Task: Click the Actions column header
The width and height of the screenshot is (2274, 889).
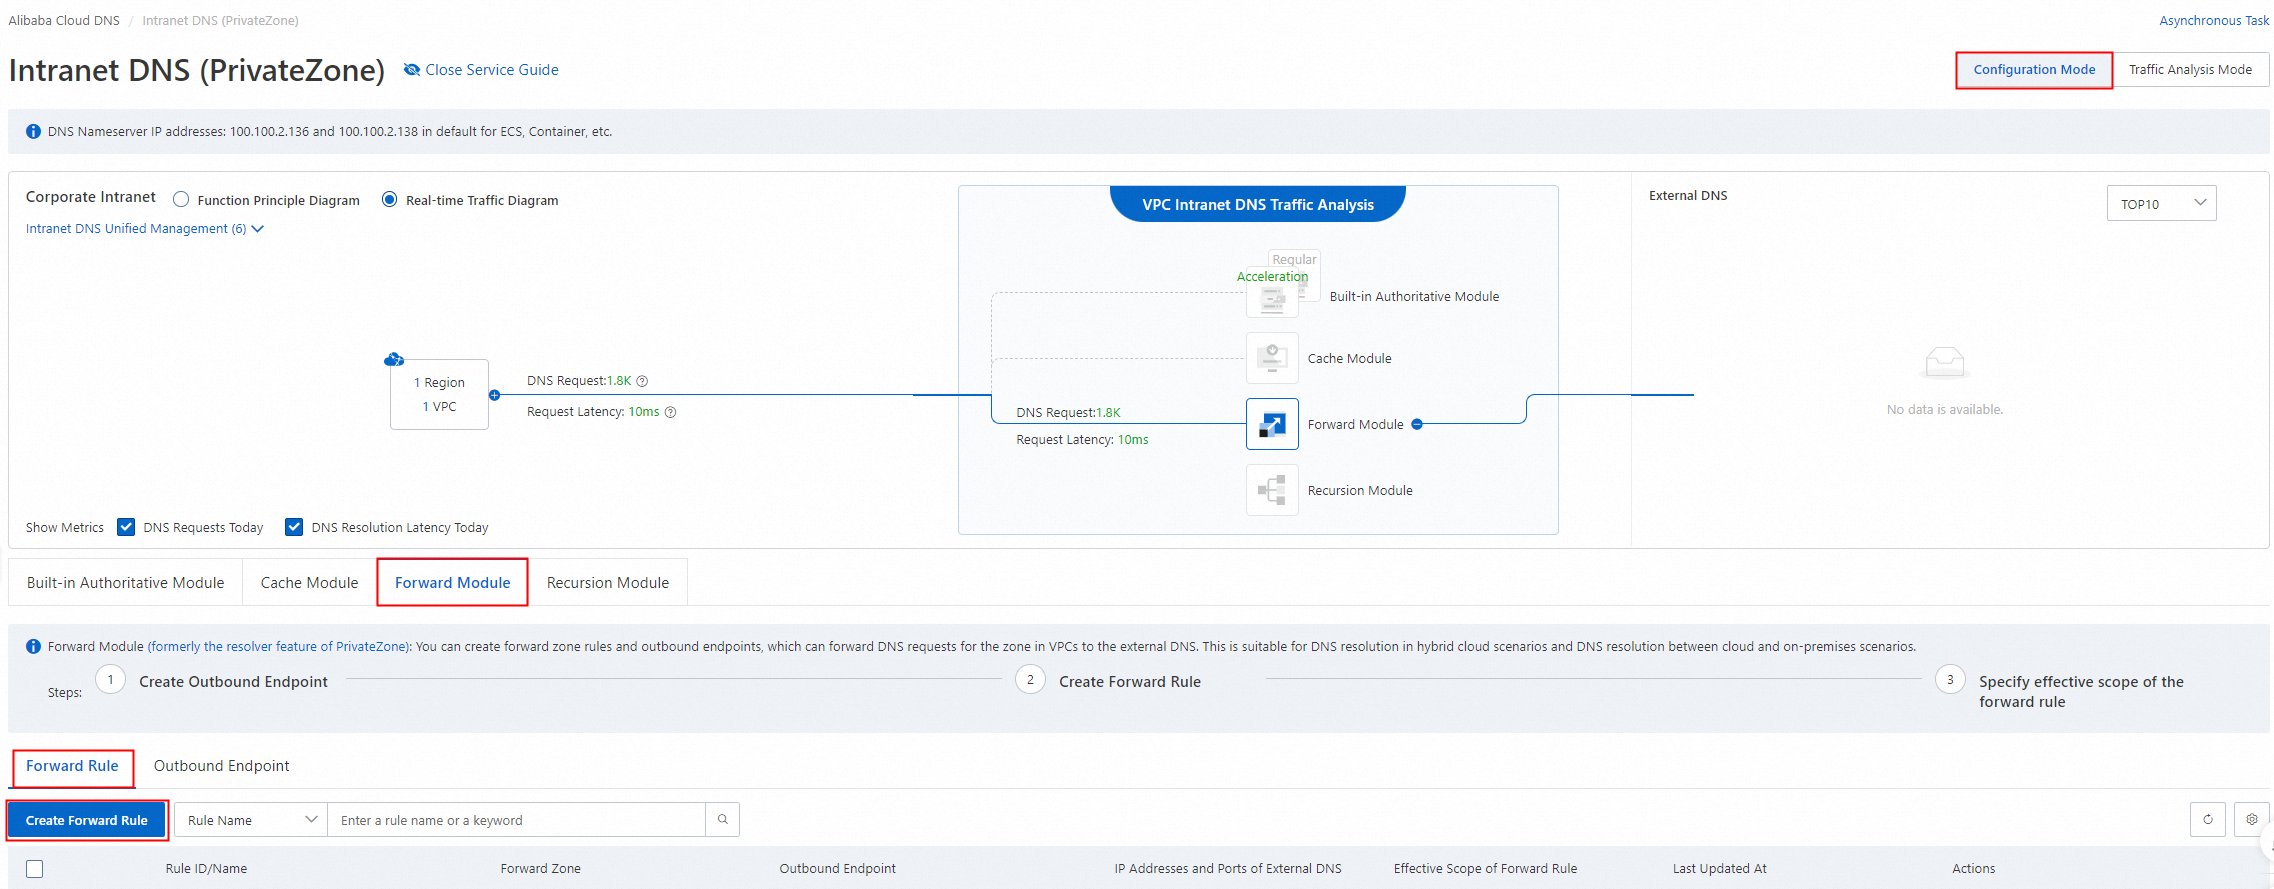Action: tap(1973, 869)
